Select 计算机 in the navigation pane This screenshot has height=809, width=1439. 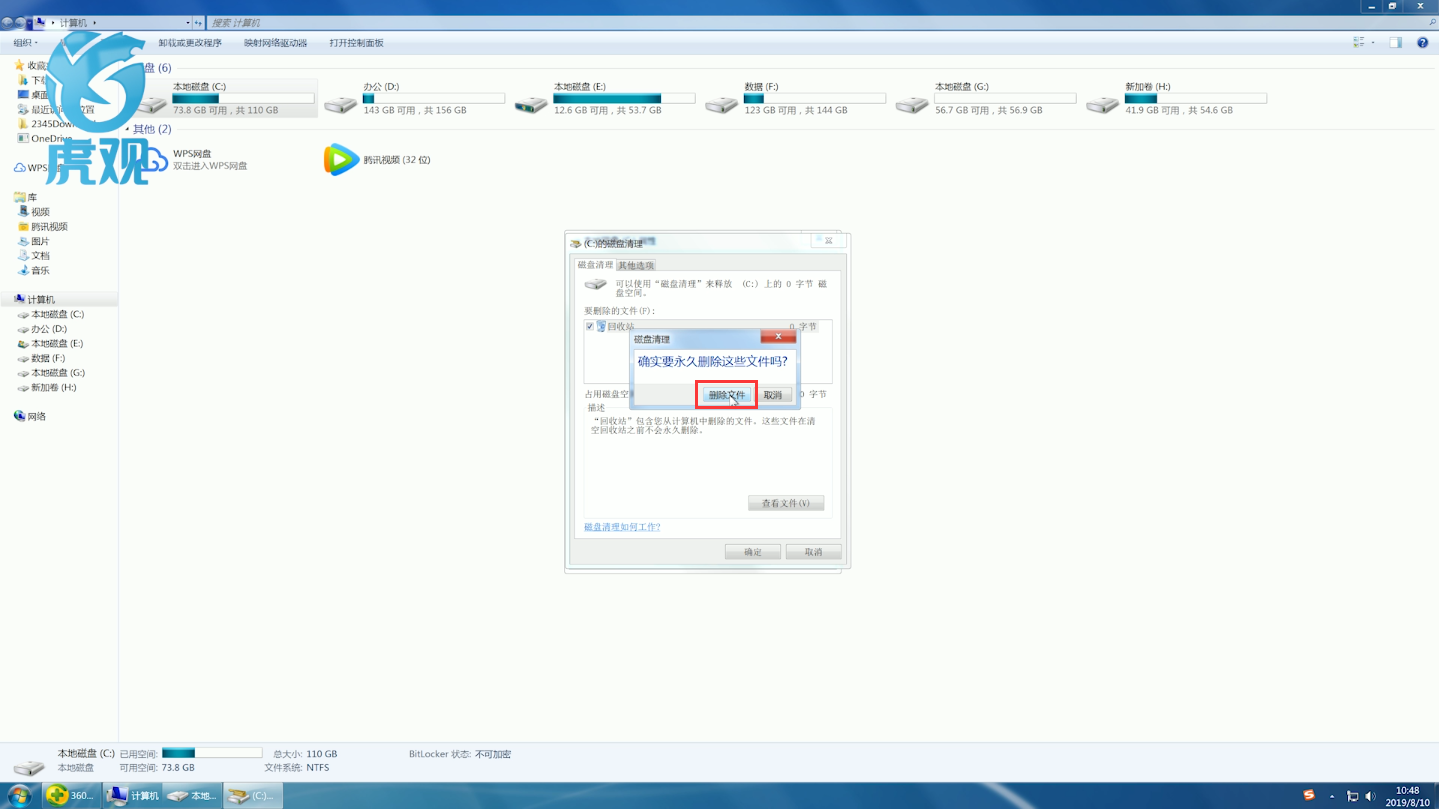point(34,300)
